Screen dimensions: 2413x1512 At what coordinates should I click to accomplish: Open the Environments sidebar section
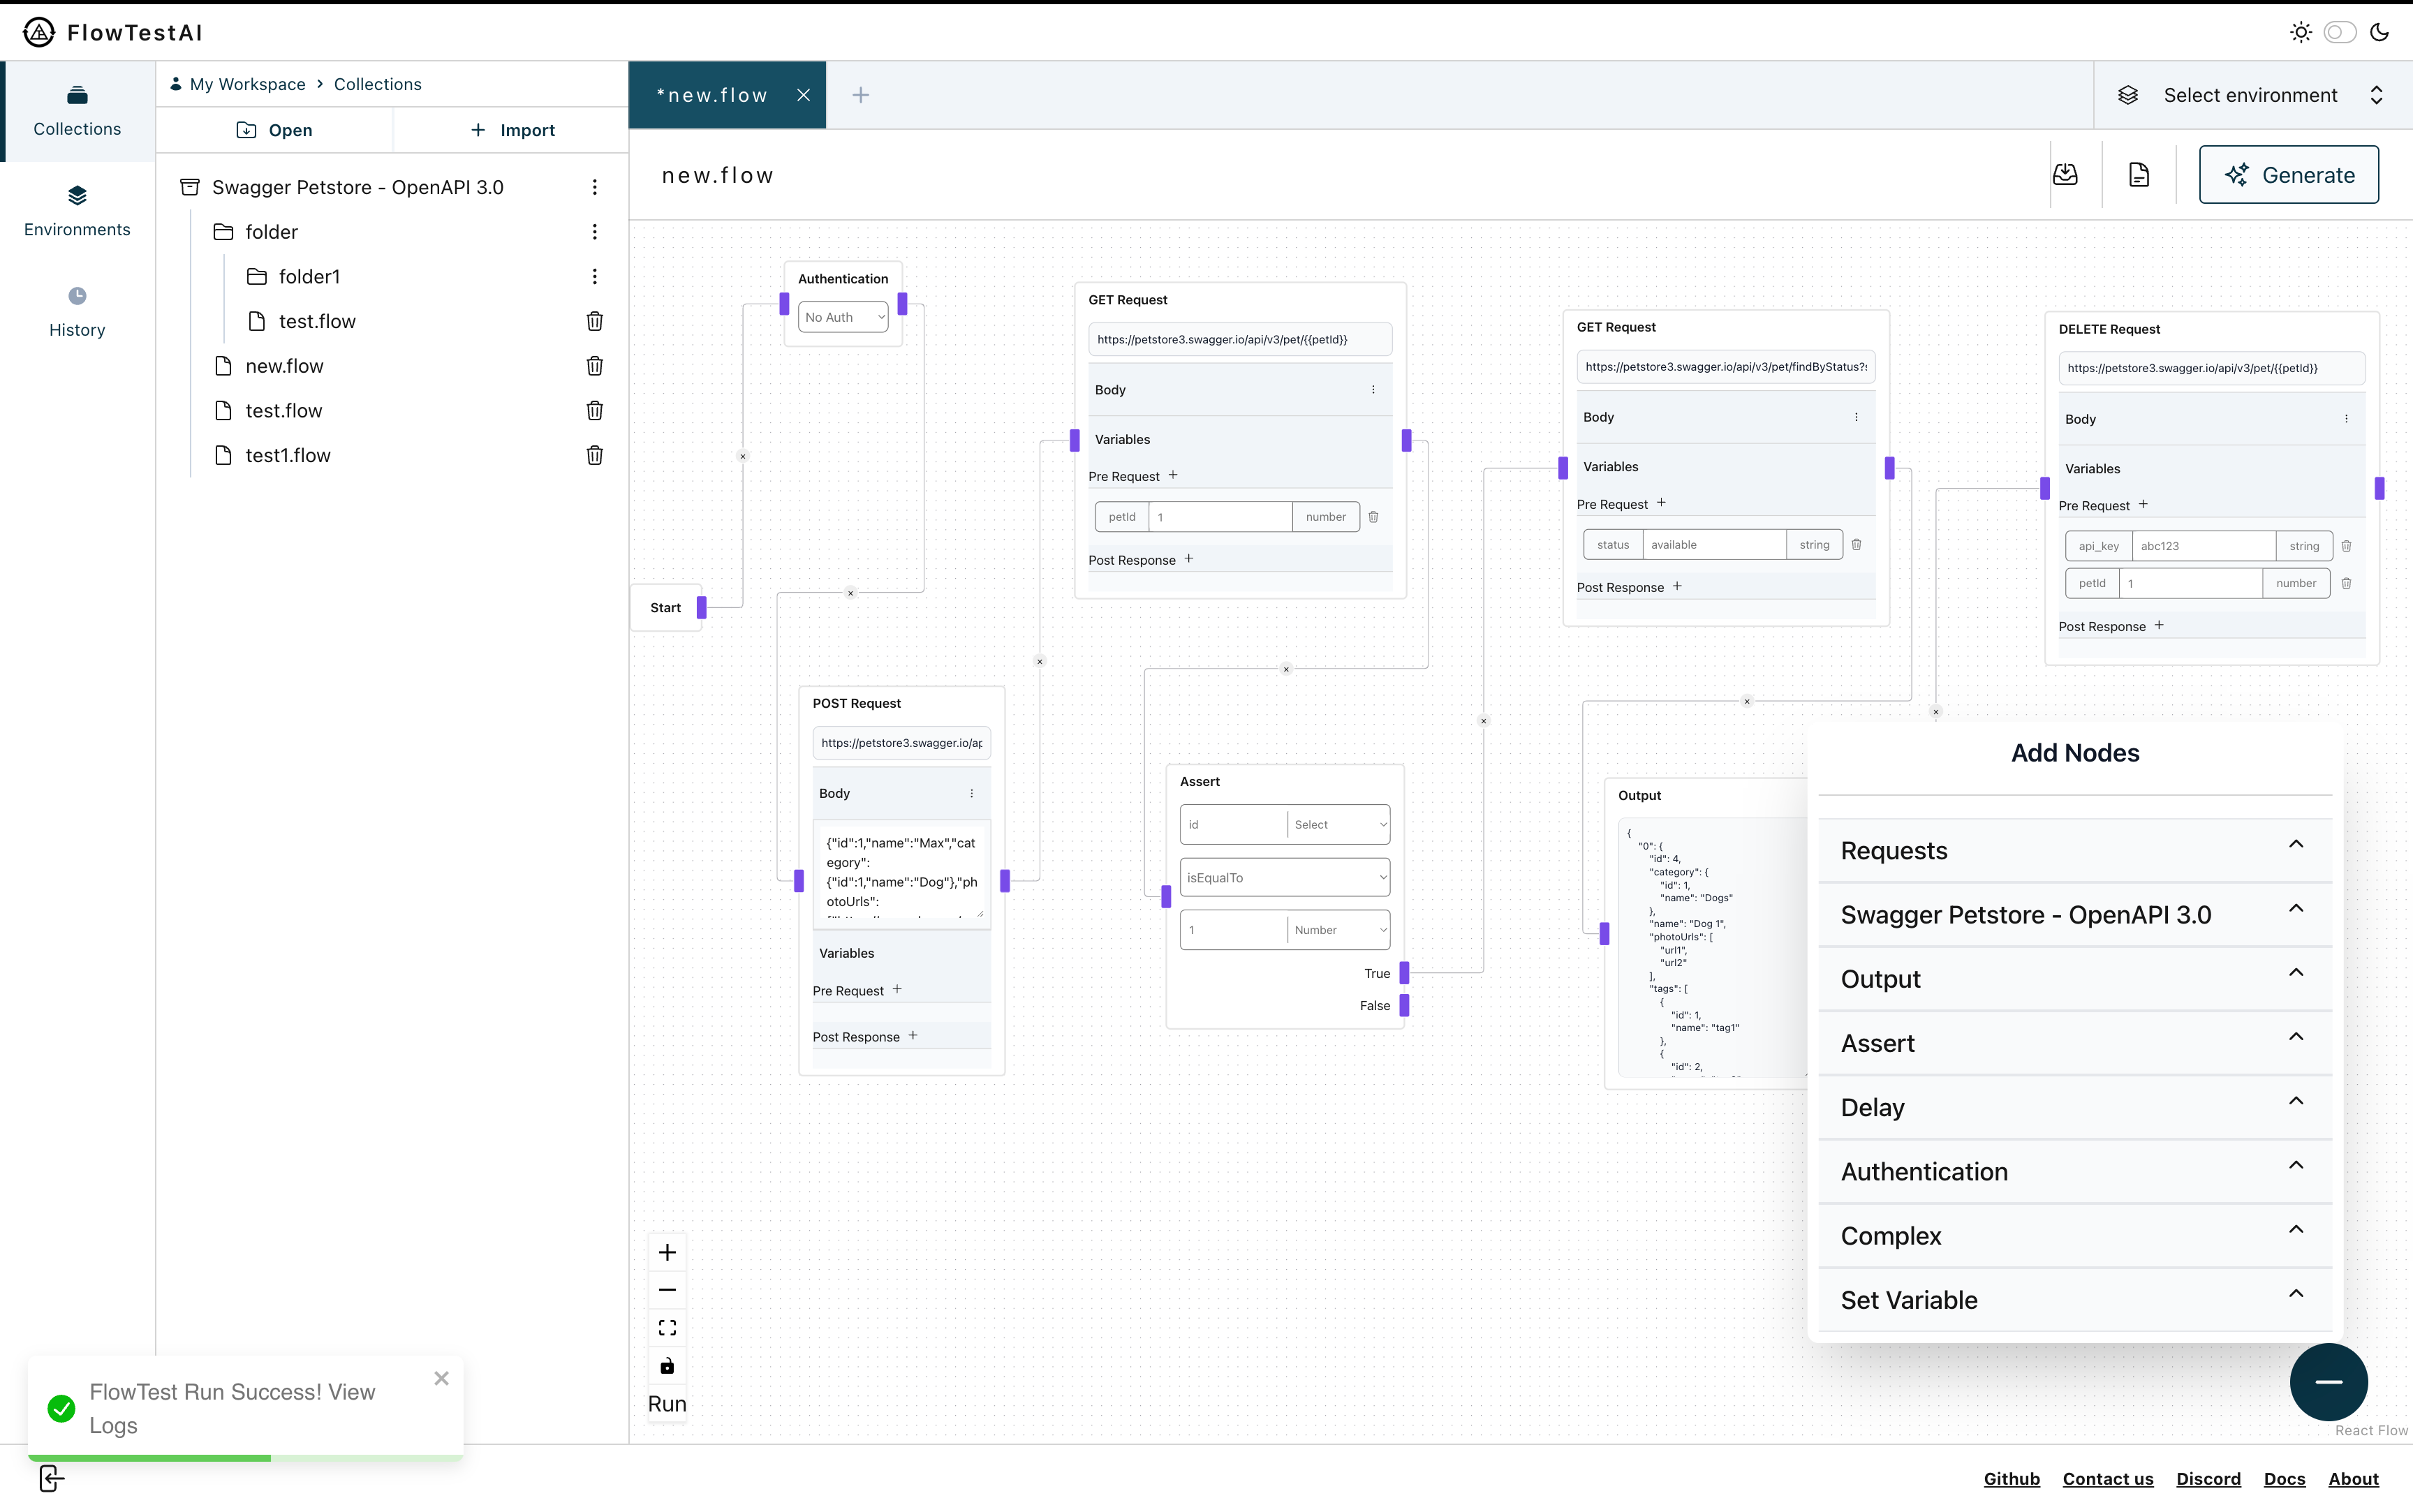point(77,211)
